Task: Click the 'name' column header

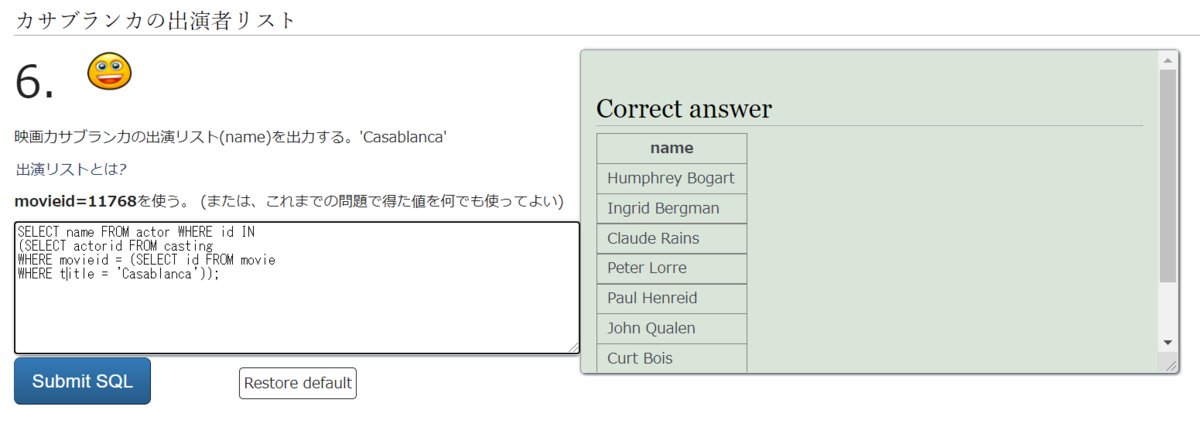Action: (x=671, y=148)
